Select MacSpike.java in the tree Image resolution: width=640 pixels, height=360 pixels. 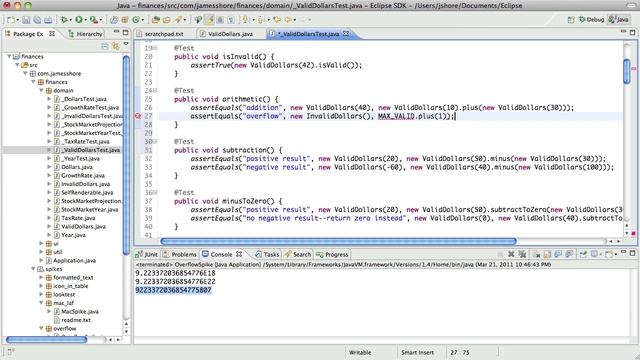[x=76, y=311]
